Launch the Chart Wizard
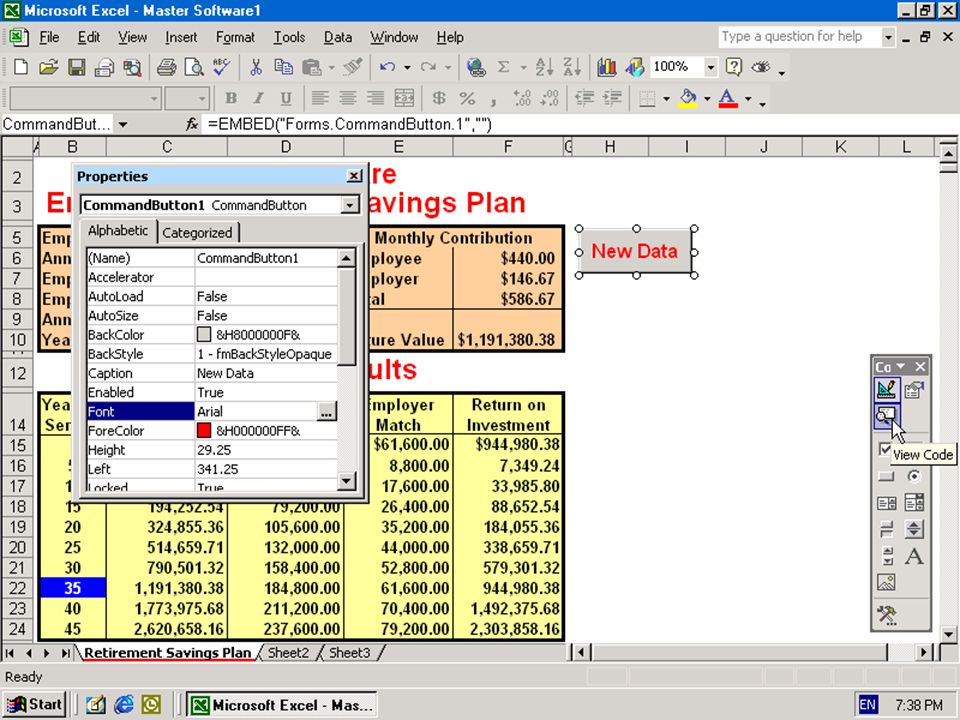Image resolution: width=960 pixels, height=720 pixels. point(606,67)
